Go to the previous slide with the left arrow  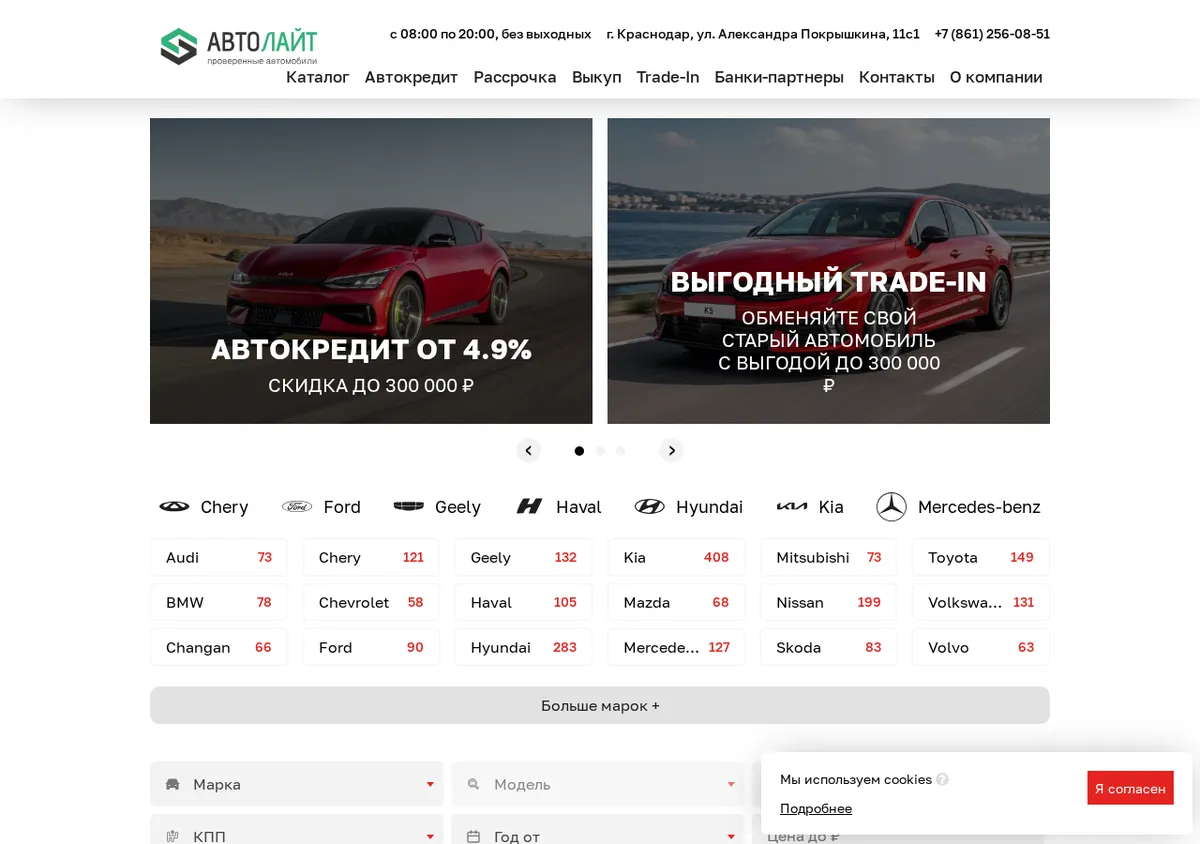529,450
